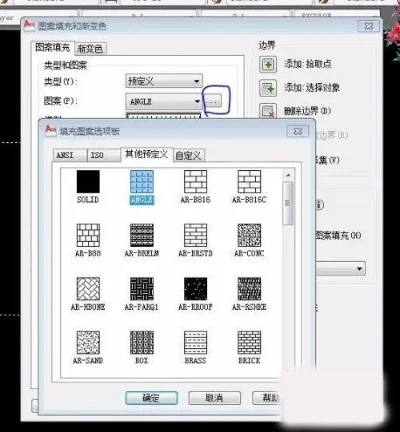Click the Add: Select Objects boundary icon

[268, 88]
